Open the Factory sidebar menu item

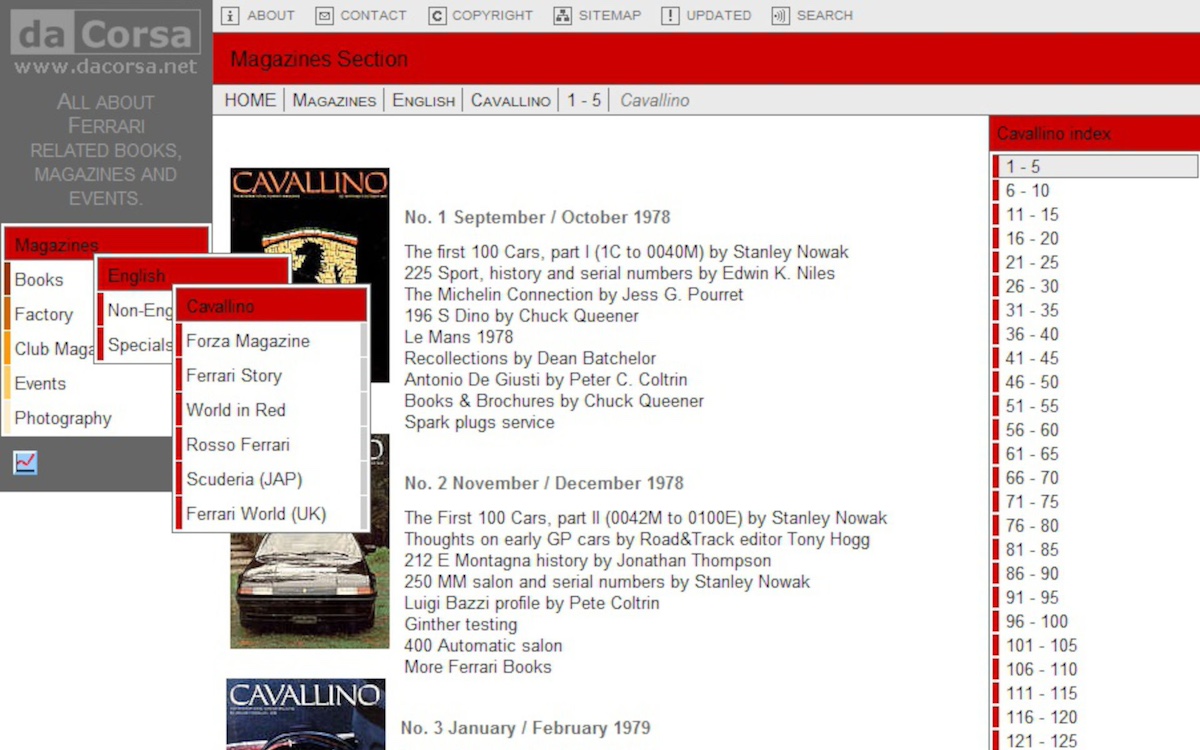[50, 314]
